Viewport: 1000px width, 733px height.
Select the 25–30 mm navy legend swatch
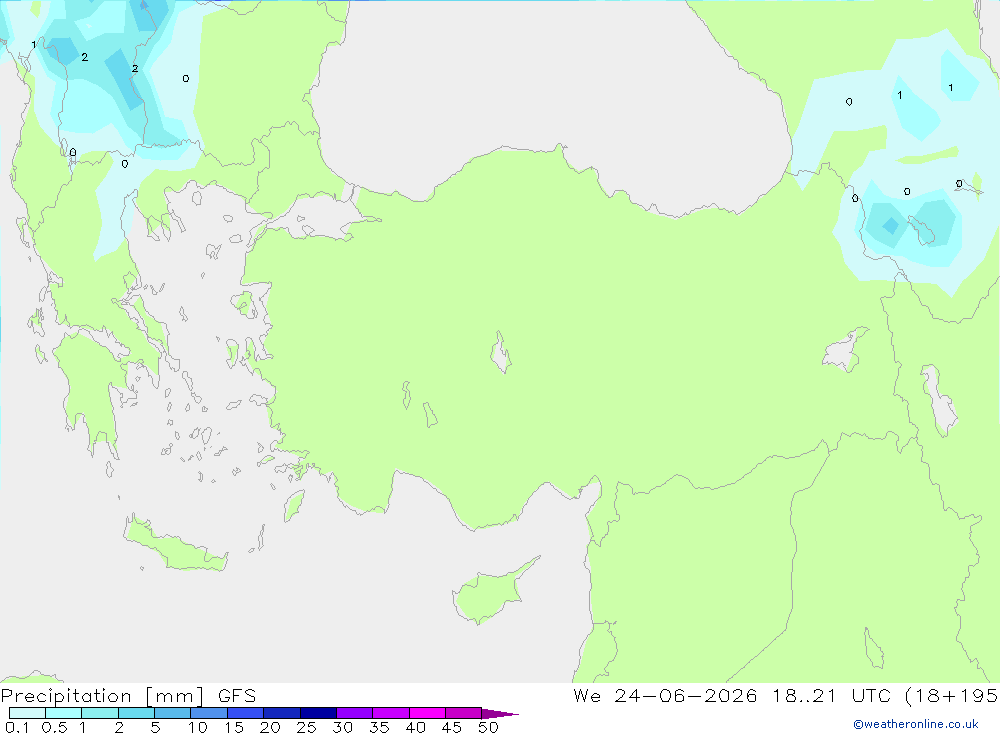pyautogui.click(x=318, y=713)
